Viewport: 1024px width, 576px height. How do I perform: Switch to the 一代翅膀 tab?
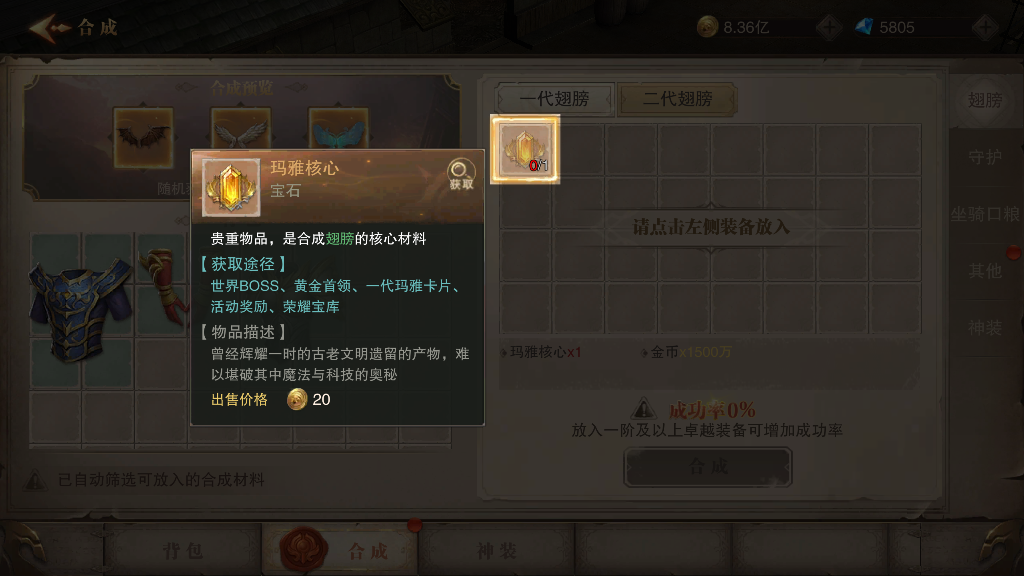554,99
